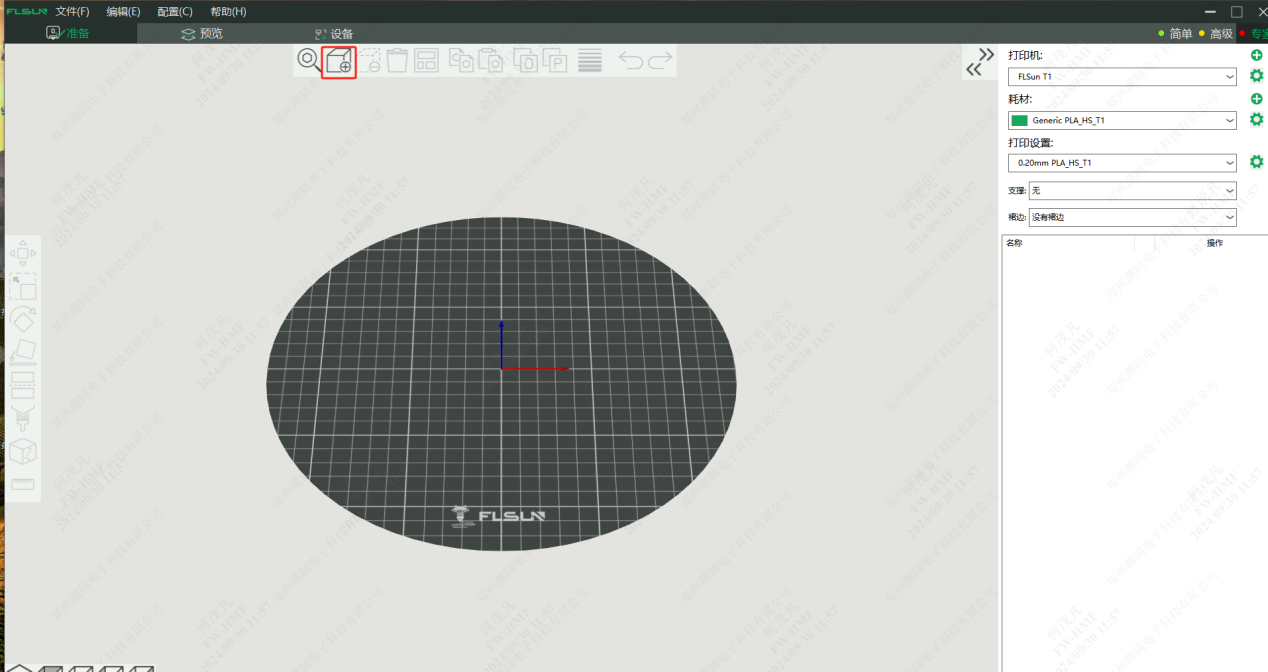Select the Rotate tool in left toolbar
The height and width of the screenshot is (672, 1268).
point(22,319)
